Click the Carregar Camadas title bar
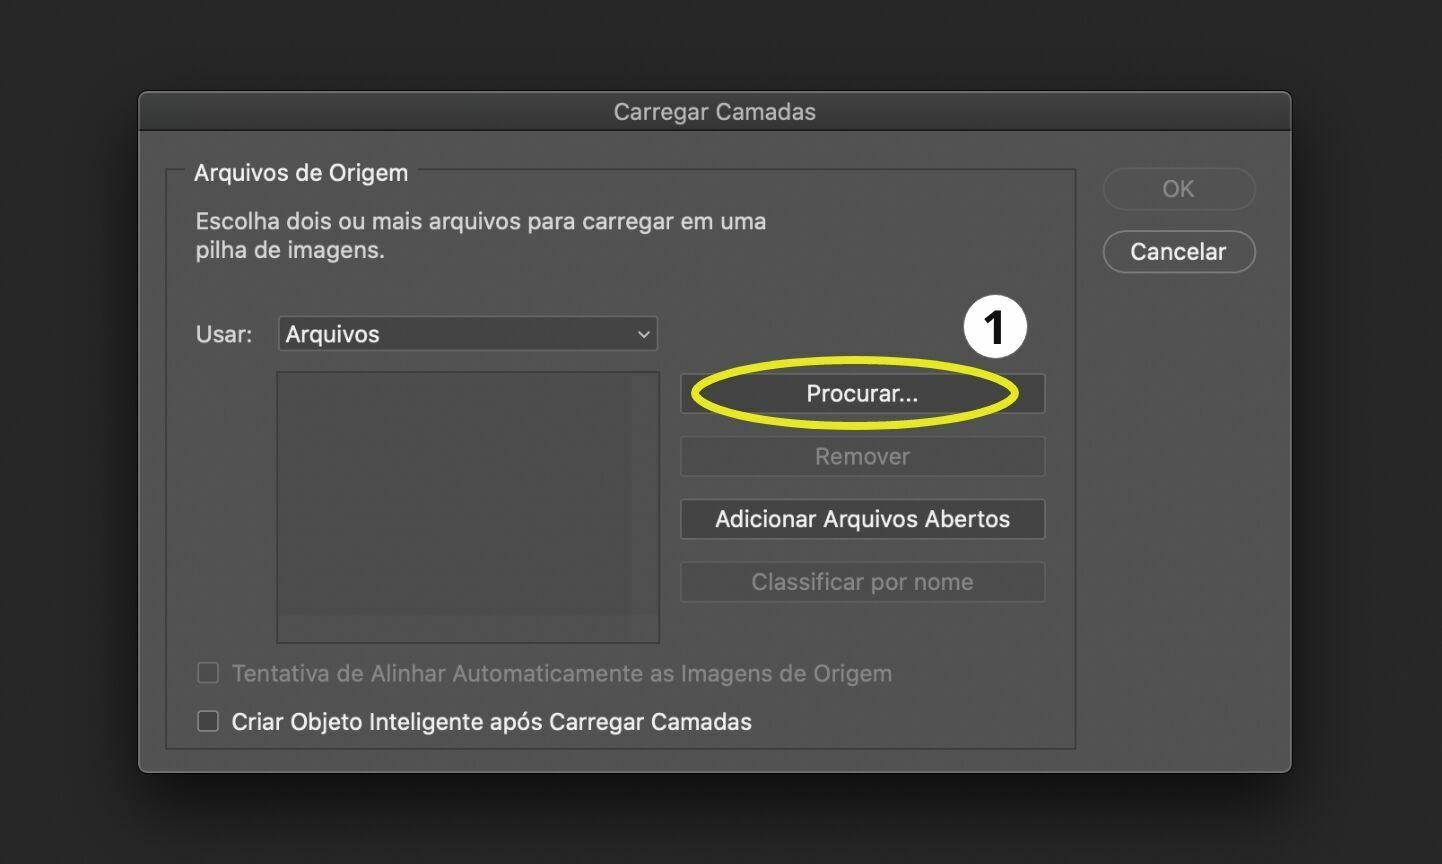The image size is (1442, 864). pyautogui.click(x=714, y=112)
